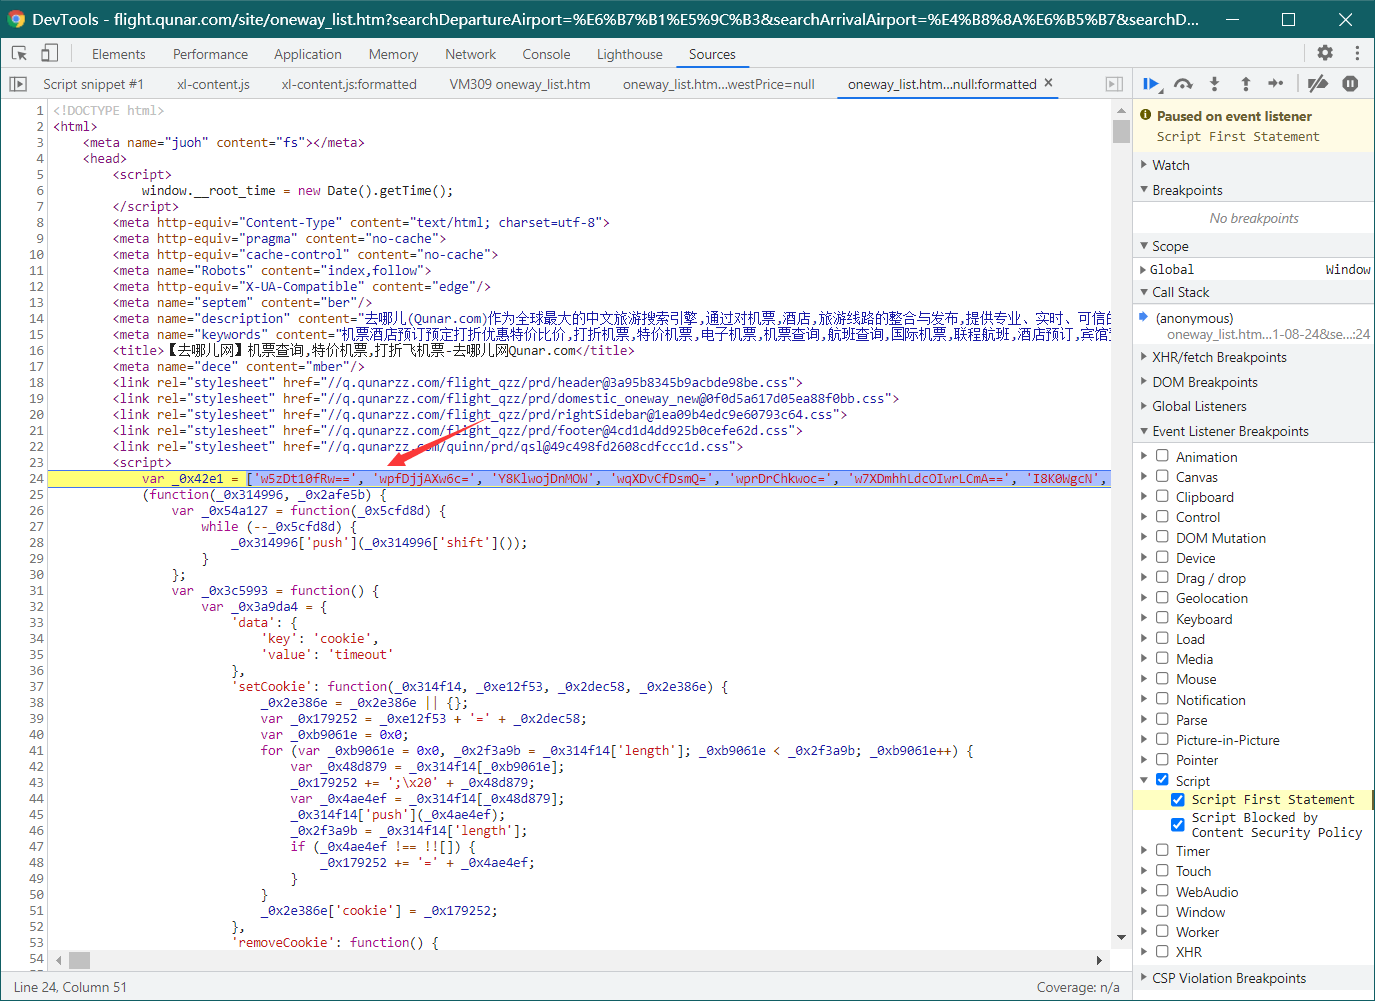Check the XHR event checkbox
Image resolution: width=1375 pixels, height=1001 pixels.
click(1162, 951)
